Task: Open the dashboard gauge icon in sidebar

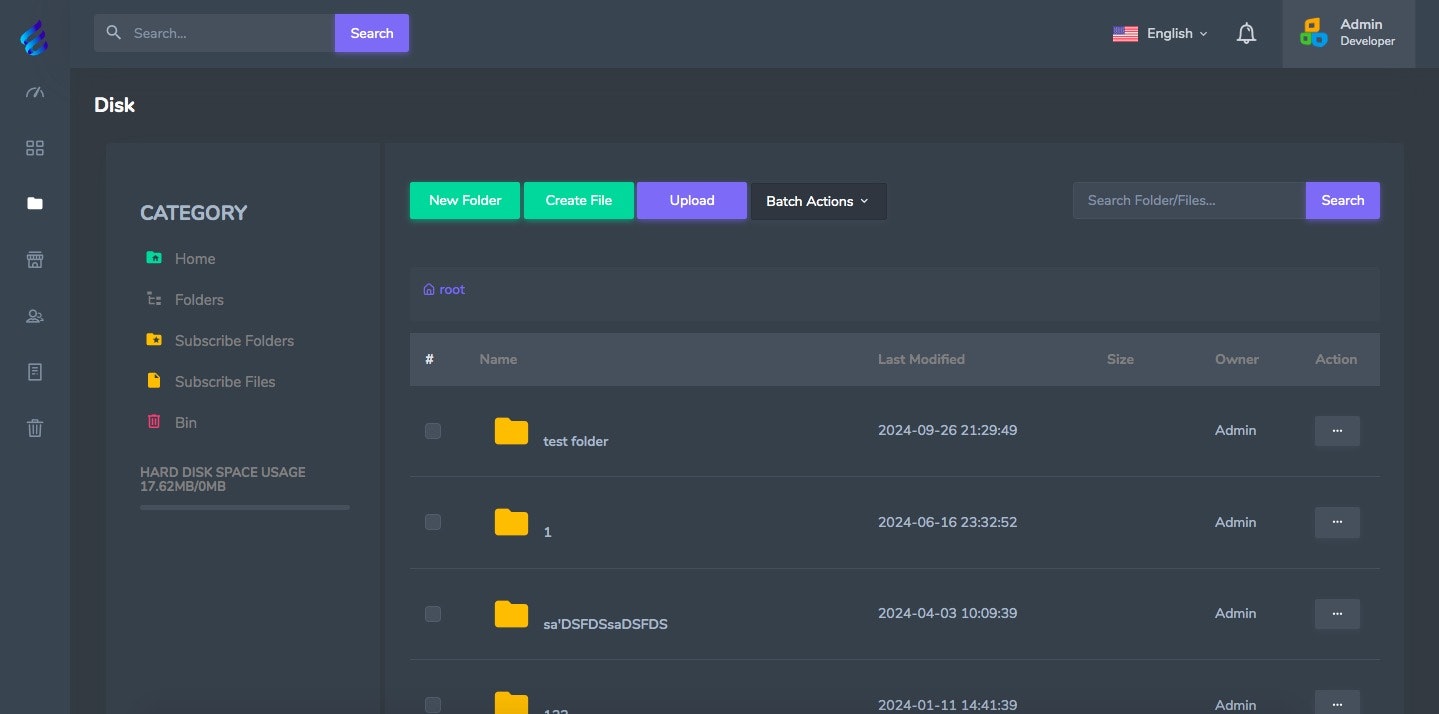Action: [35, 93]
